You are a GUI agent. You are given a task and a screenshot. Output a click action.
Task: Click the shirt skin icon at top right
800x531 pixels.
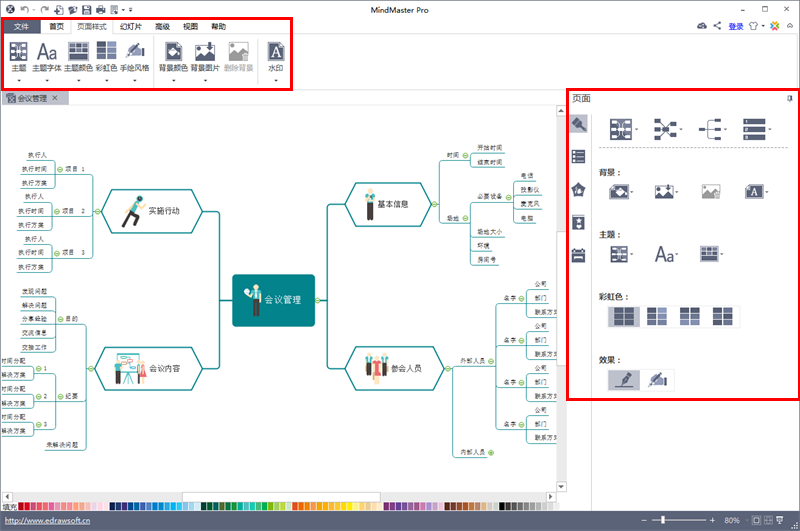coord(753,26)
